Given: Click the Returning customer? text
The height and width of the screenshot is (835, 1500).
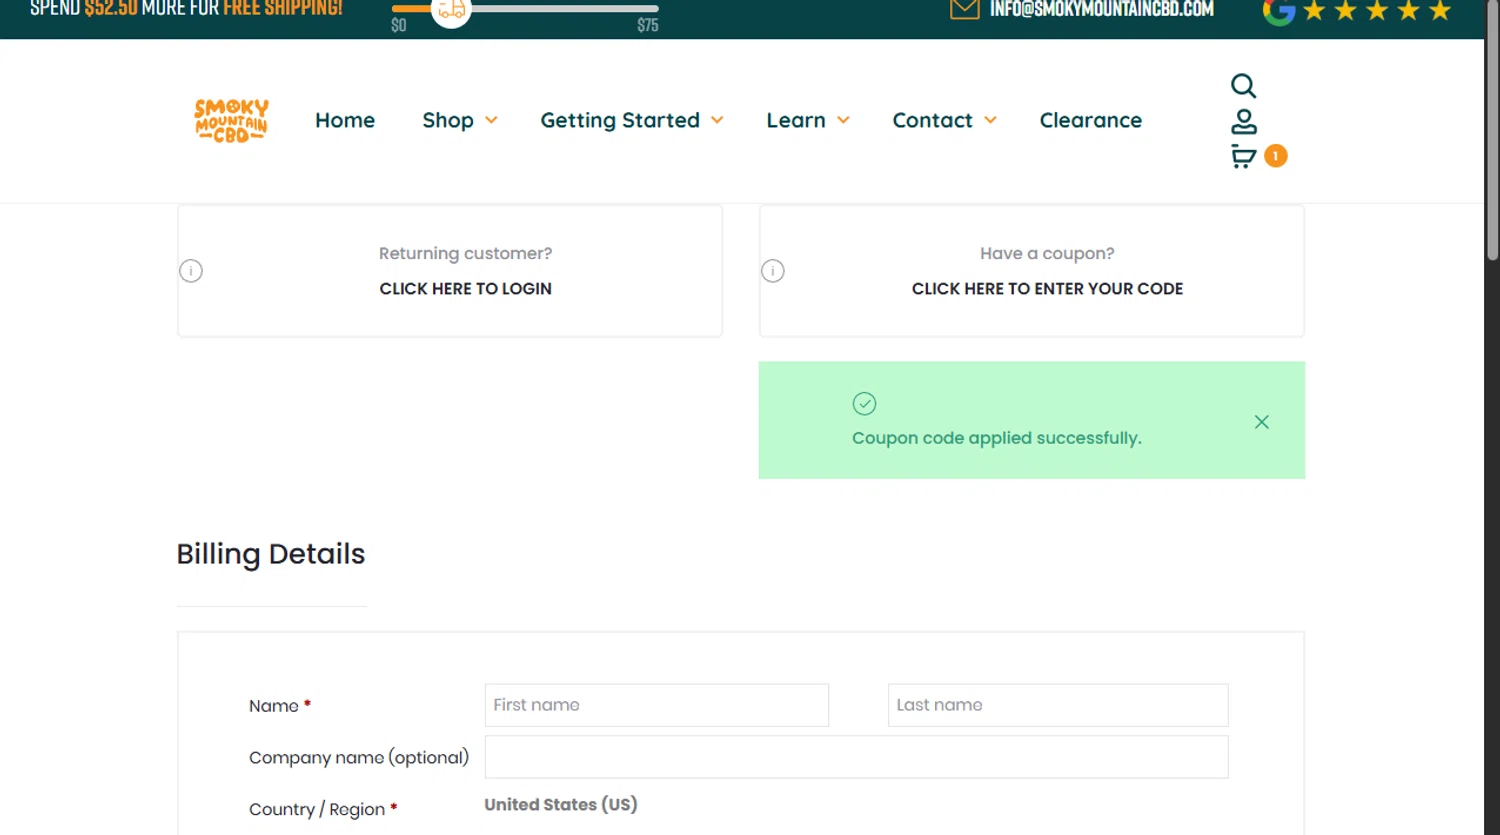Looking at the screenshot, I should pos(465,254).
